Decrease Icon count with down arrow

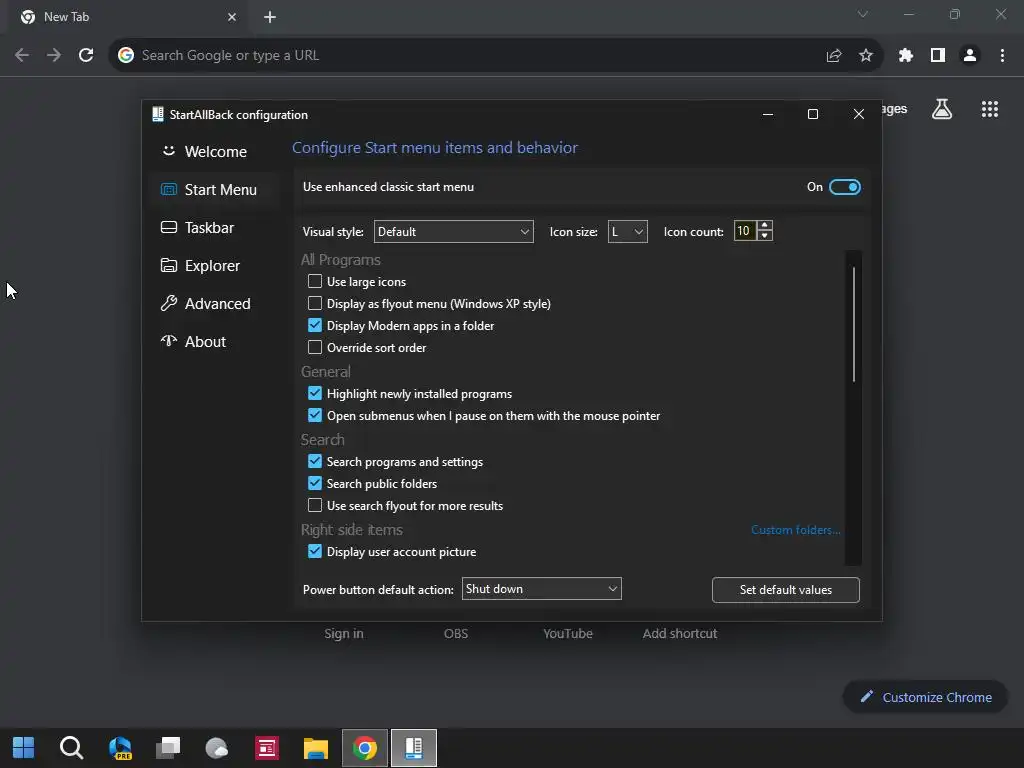[x=765, y=236]
